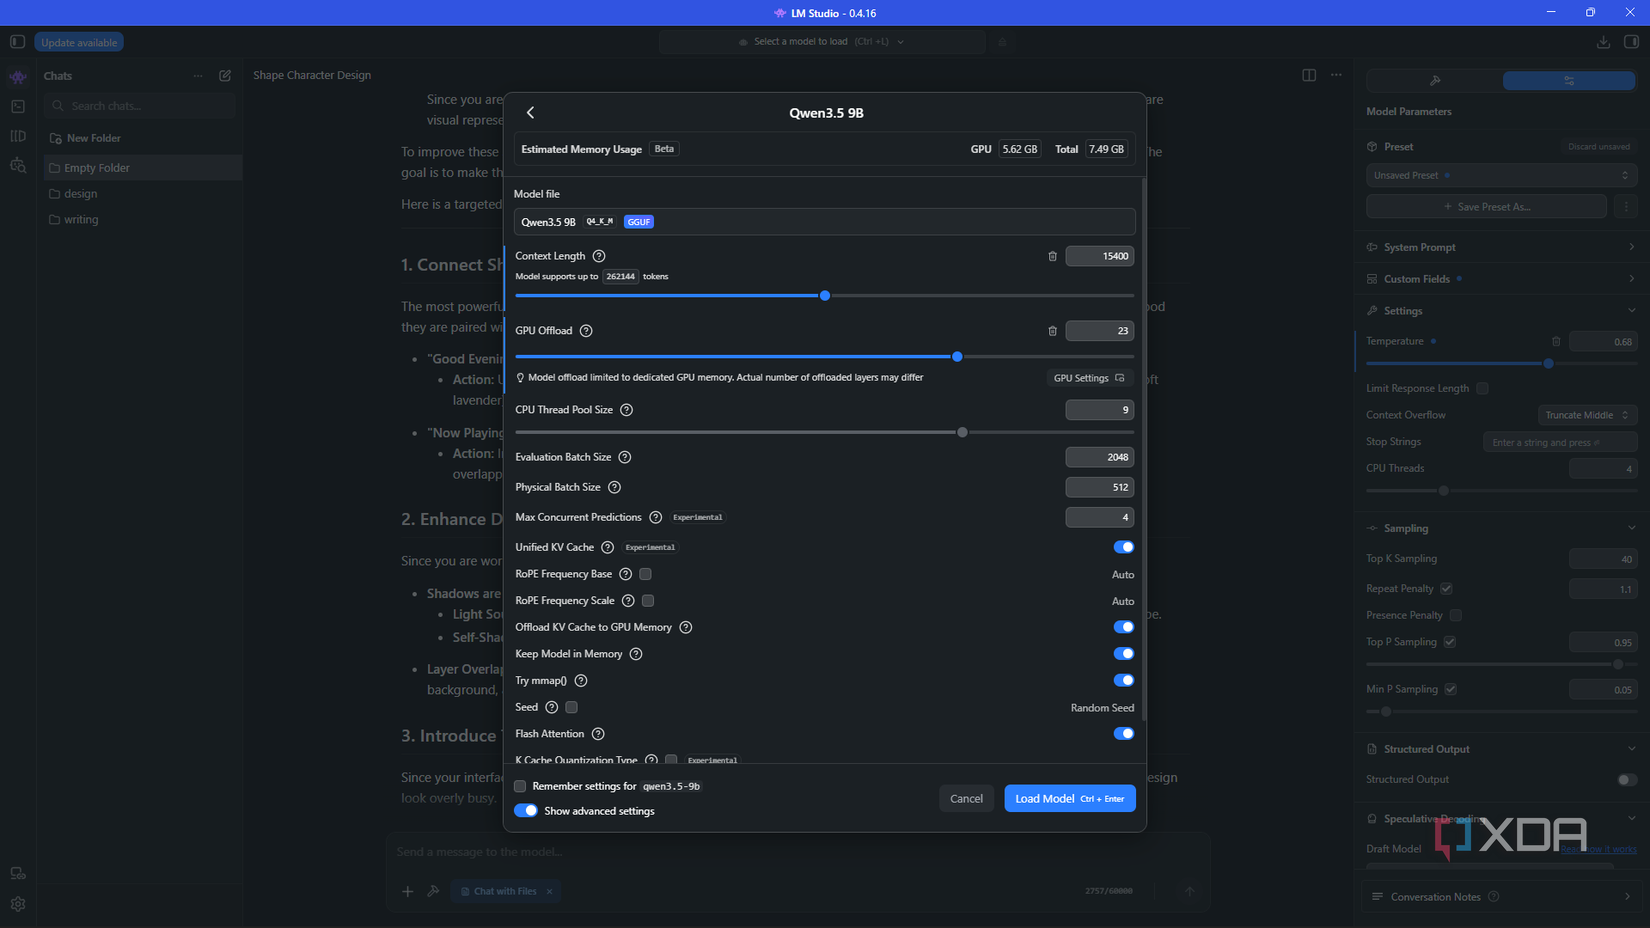The width and height of the screenshot is (1650, 928).
Task: Click Cancel in the load dialog
Action: point(966,798)
